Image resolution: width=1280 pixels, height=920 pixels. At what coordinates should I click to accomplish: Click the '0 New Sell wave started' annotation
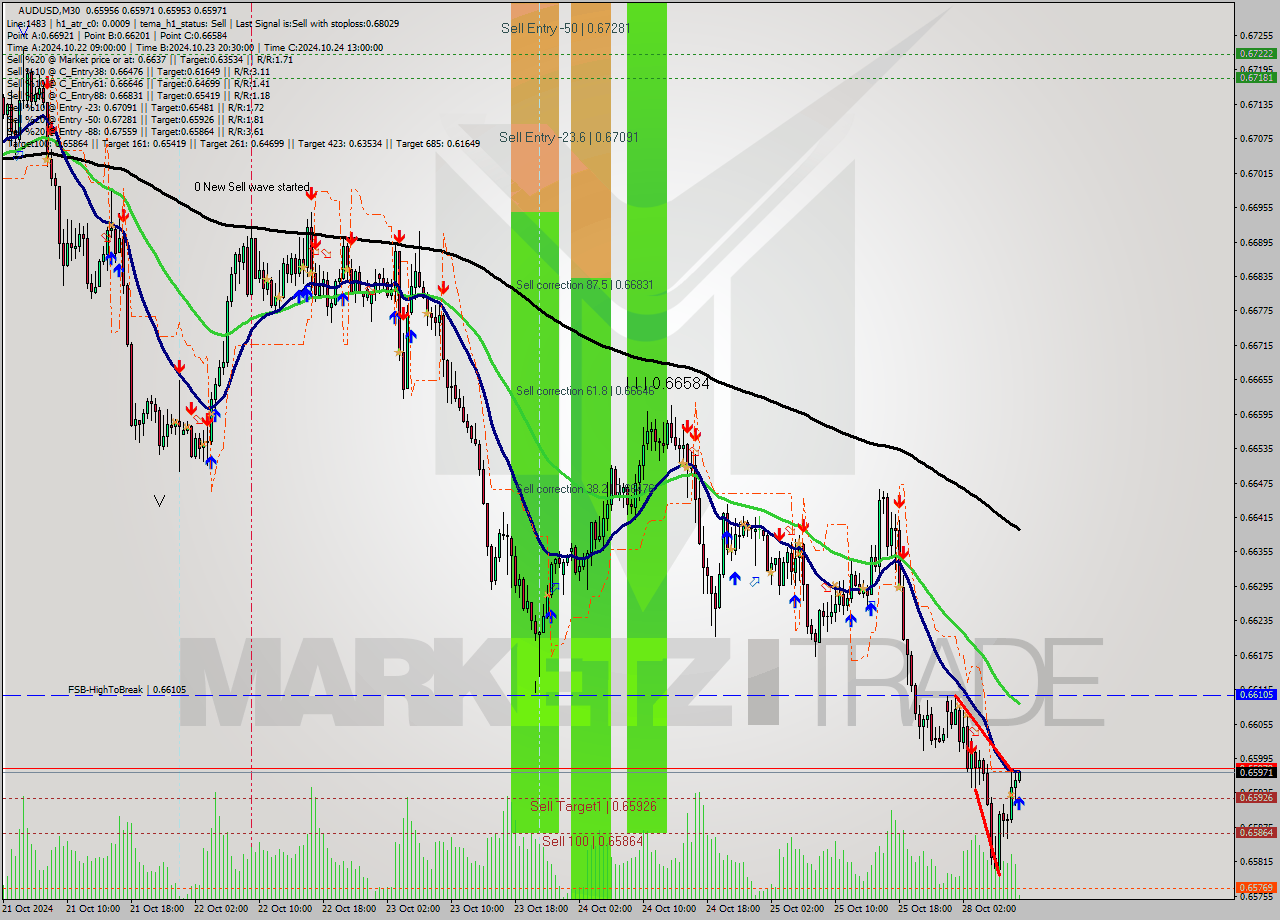click(252, 187)
